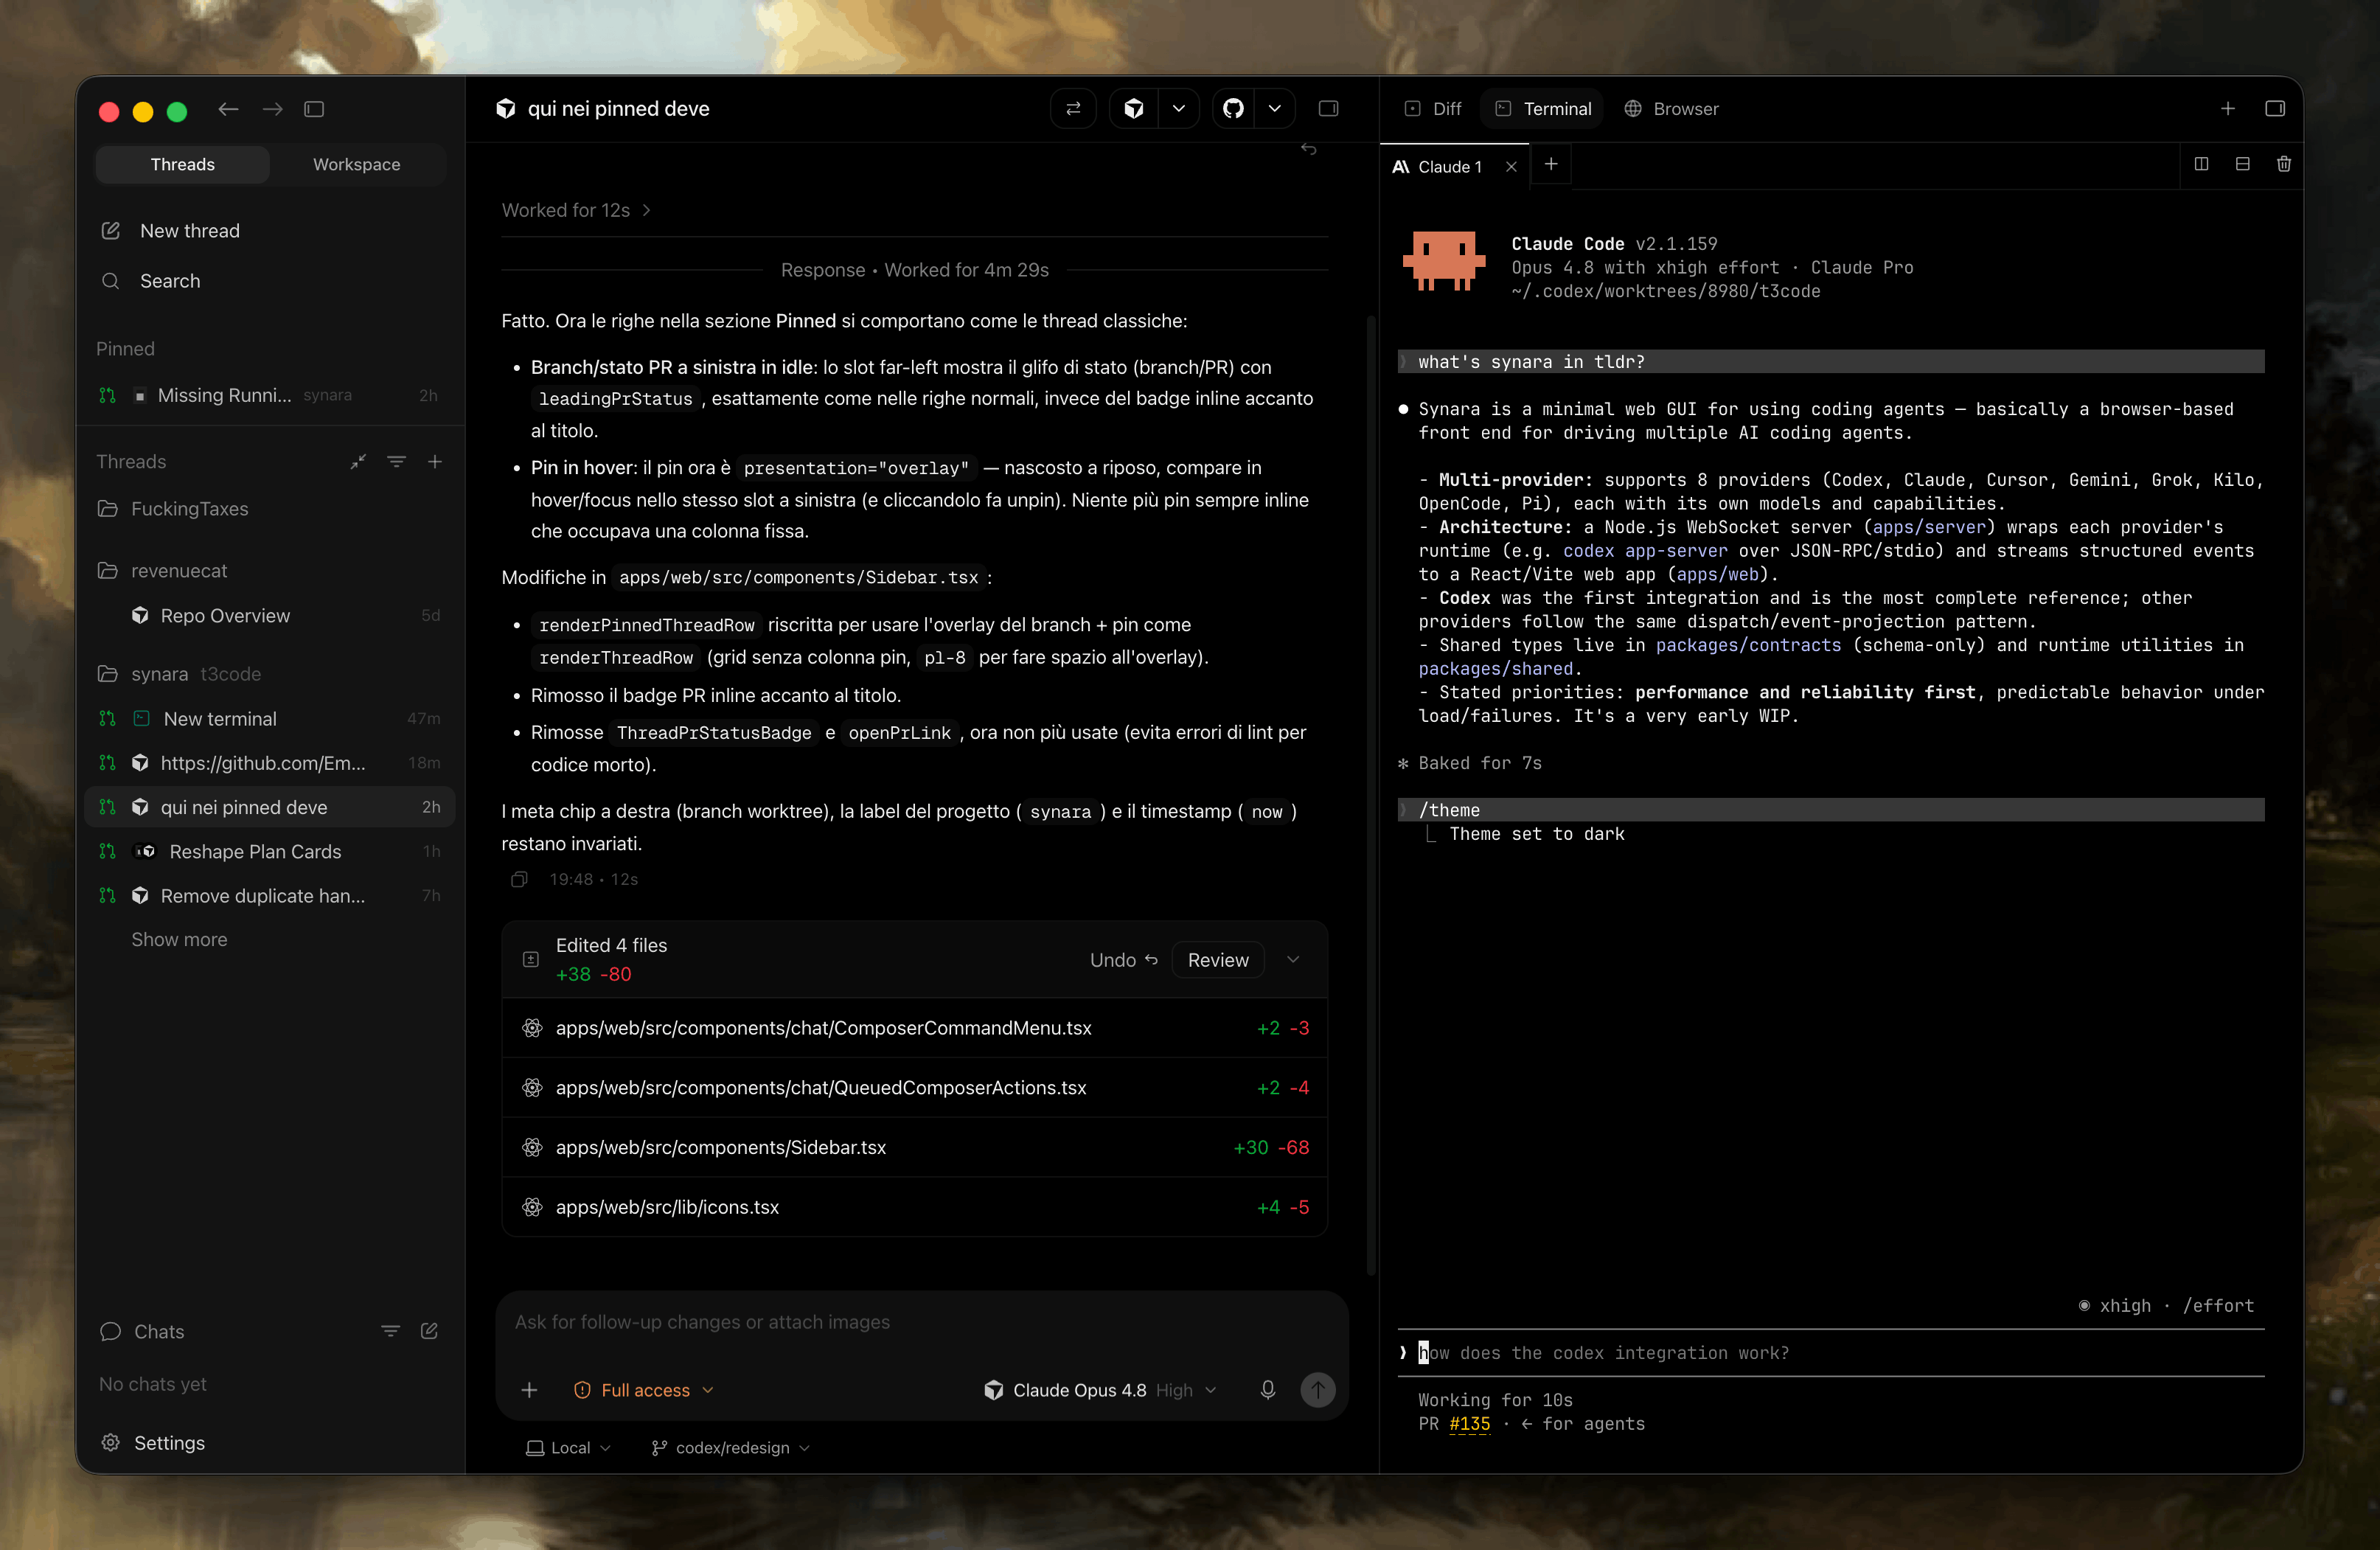Click plus icon at top right of panel
This screenshot has width=2380, height=1550.
[x=2228, y=109]
